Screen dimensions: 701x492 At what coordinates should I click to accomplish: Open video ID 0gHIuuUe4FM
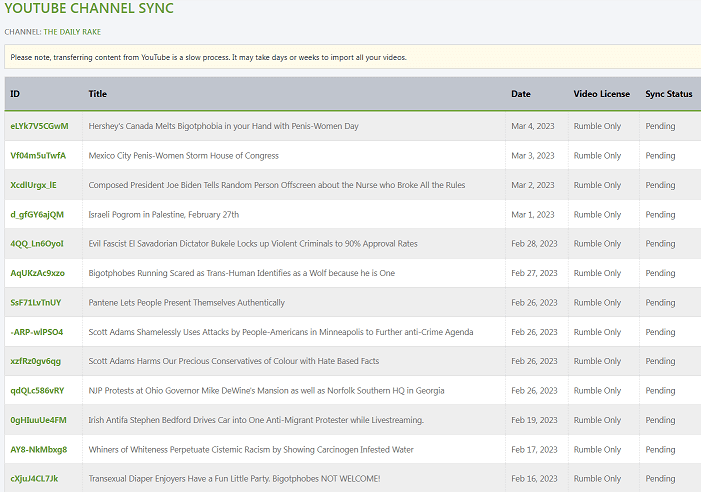(38, 420)
